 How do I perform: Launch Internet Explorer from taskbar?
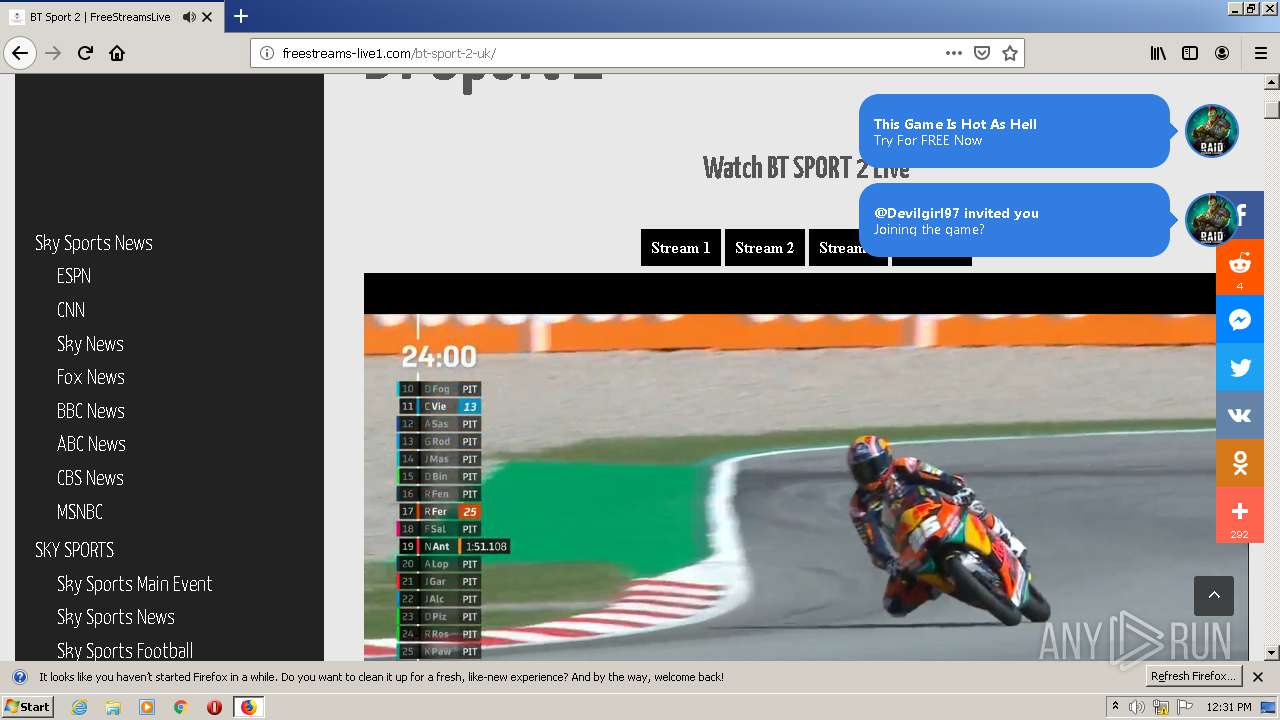[80, 707]
